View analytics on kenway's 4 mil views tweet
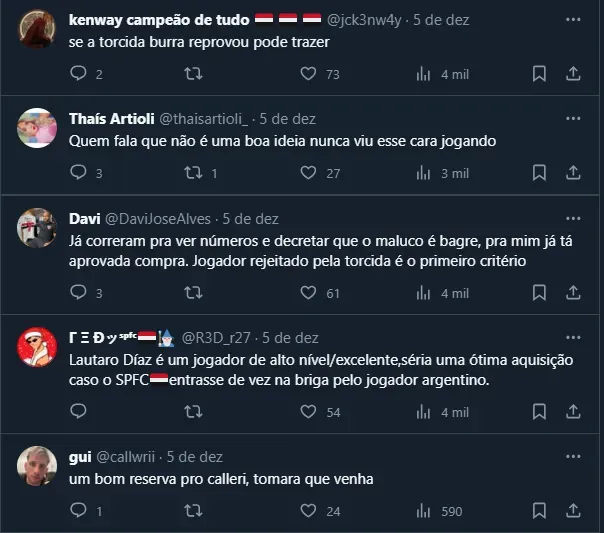The image size is (604, 533). pyautogui.click(x=423, y=74)
